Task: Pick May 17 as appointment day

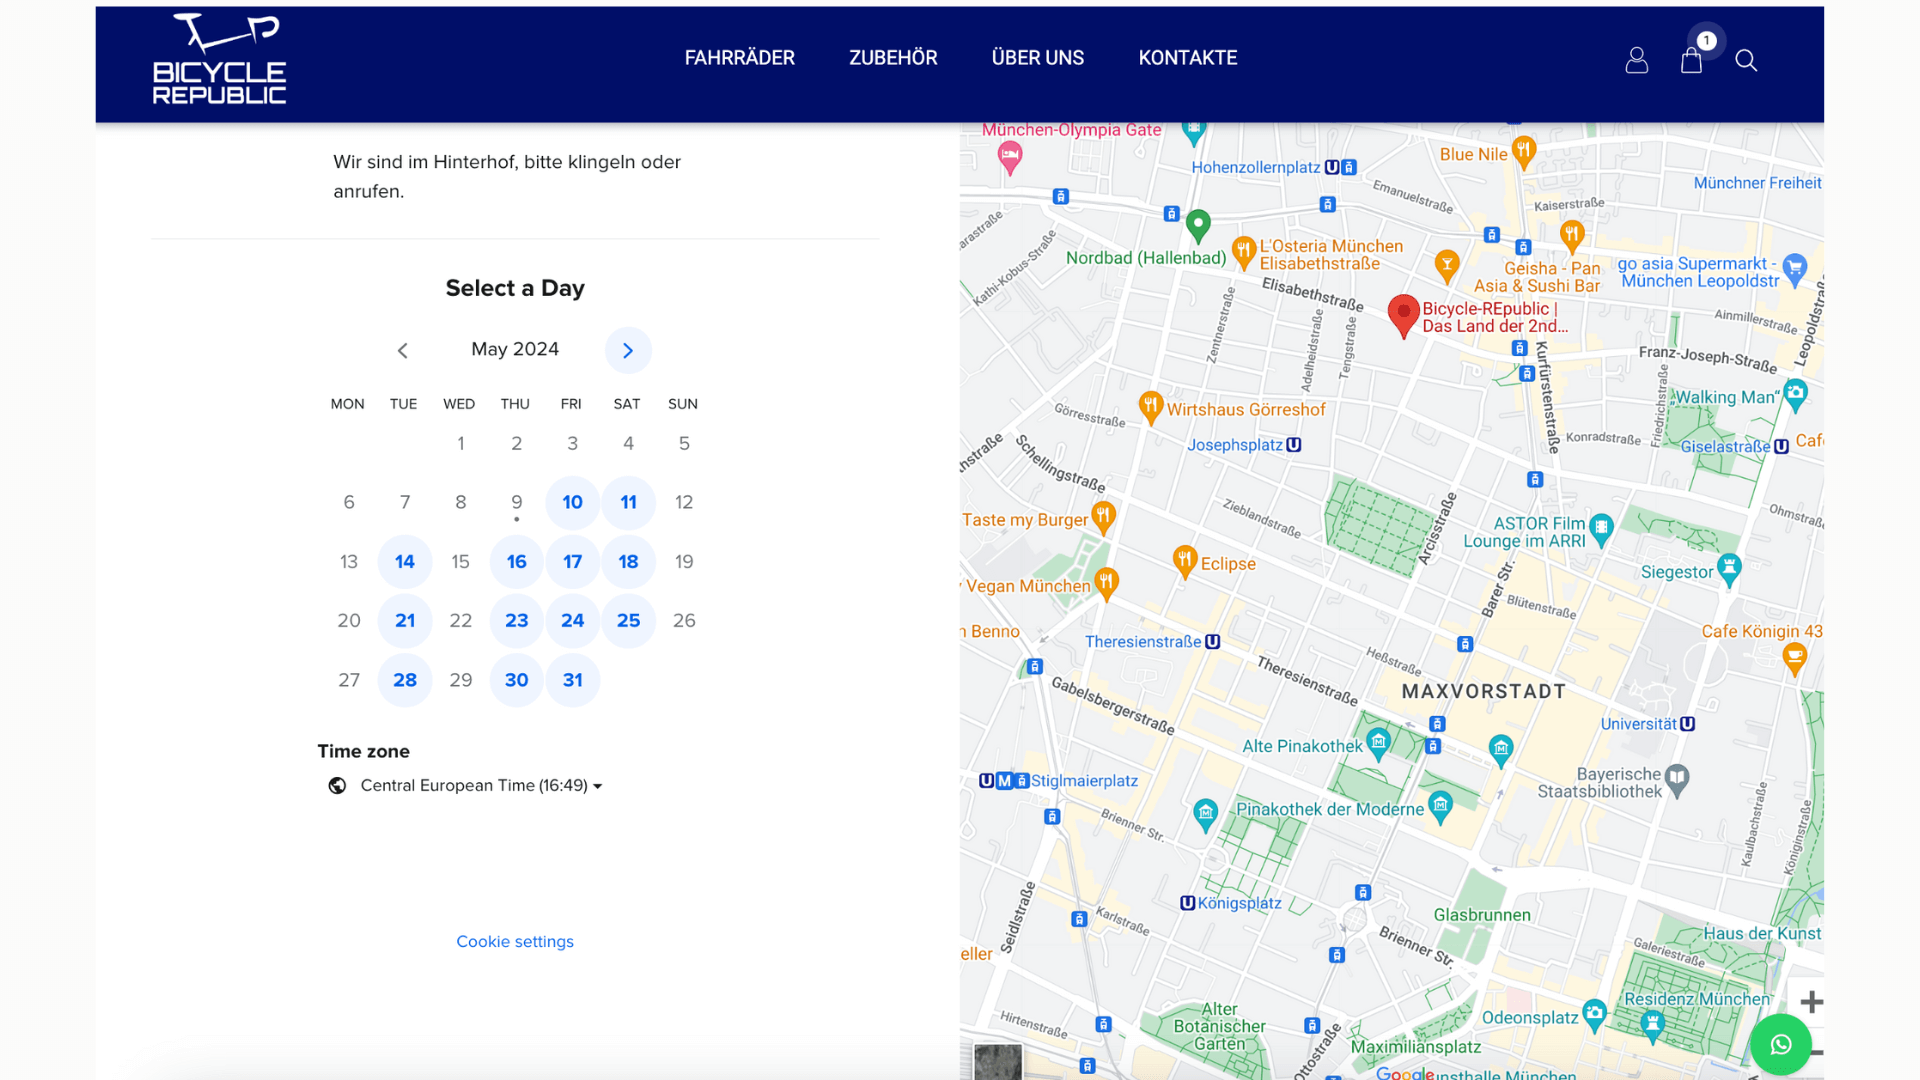Action: point(572,561)
